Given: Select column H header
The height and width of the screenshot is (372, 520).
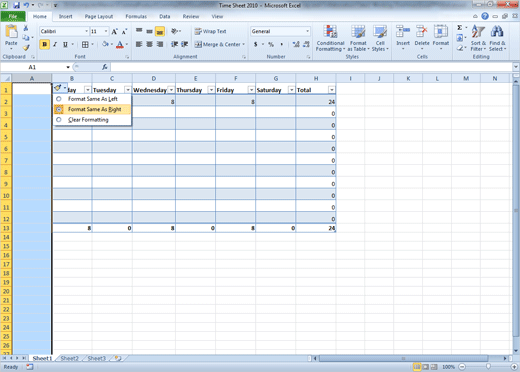Looking at the screenshot, I should [x=316, y=78].
